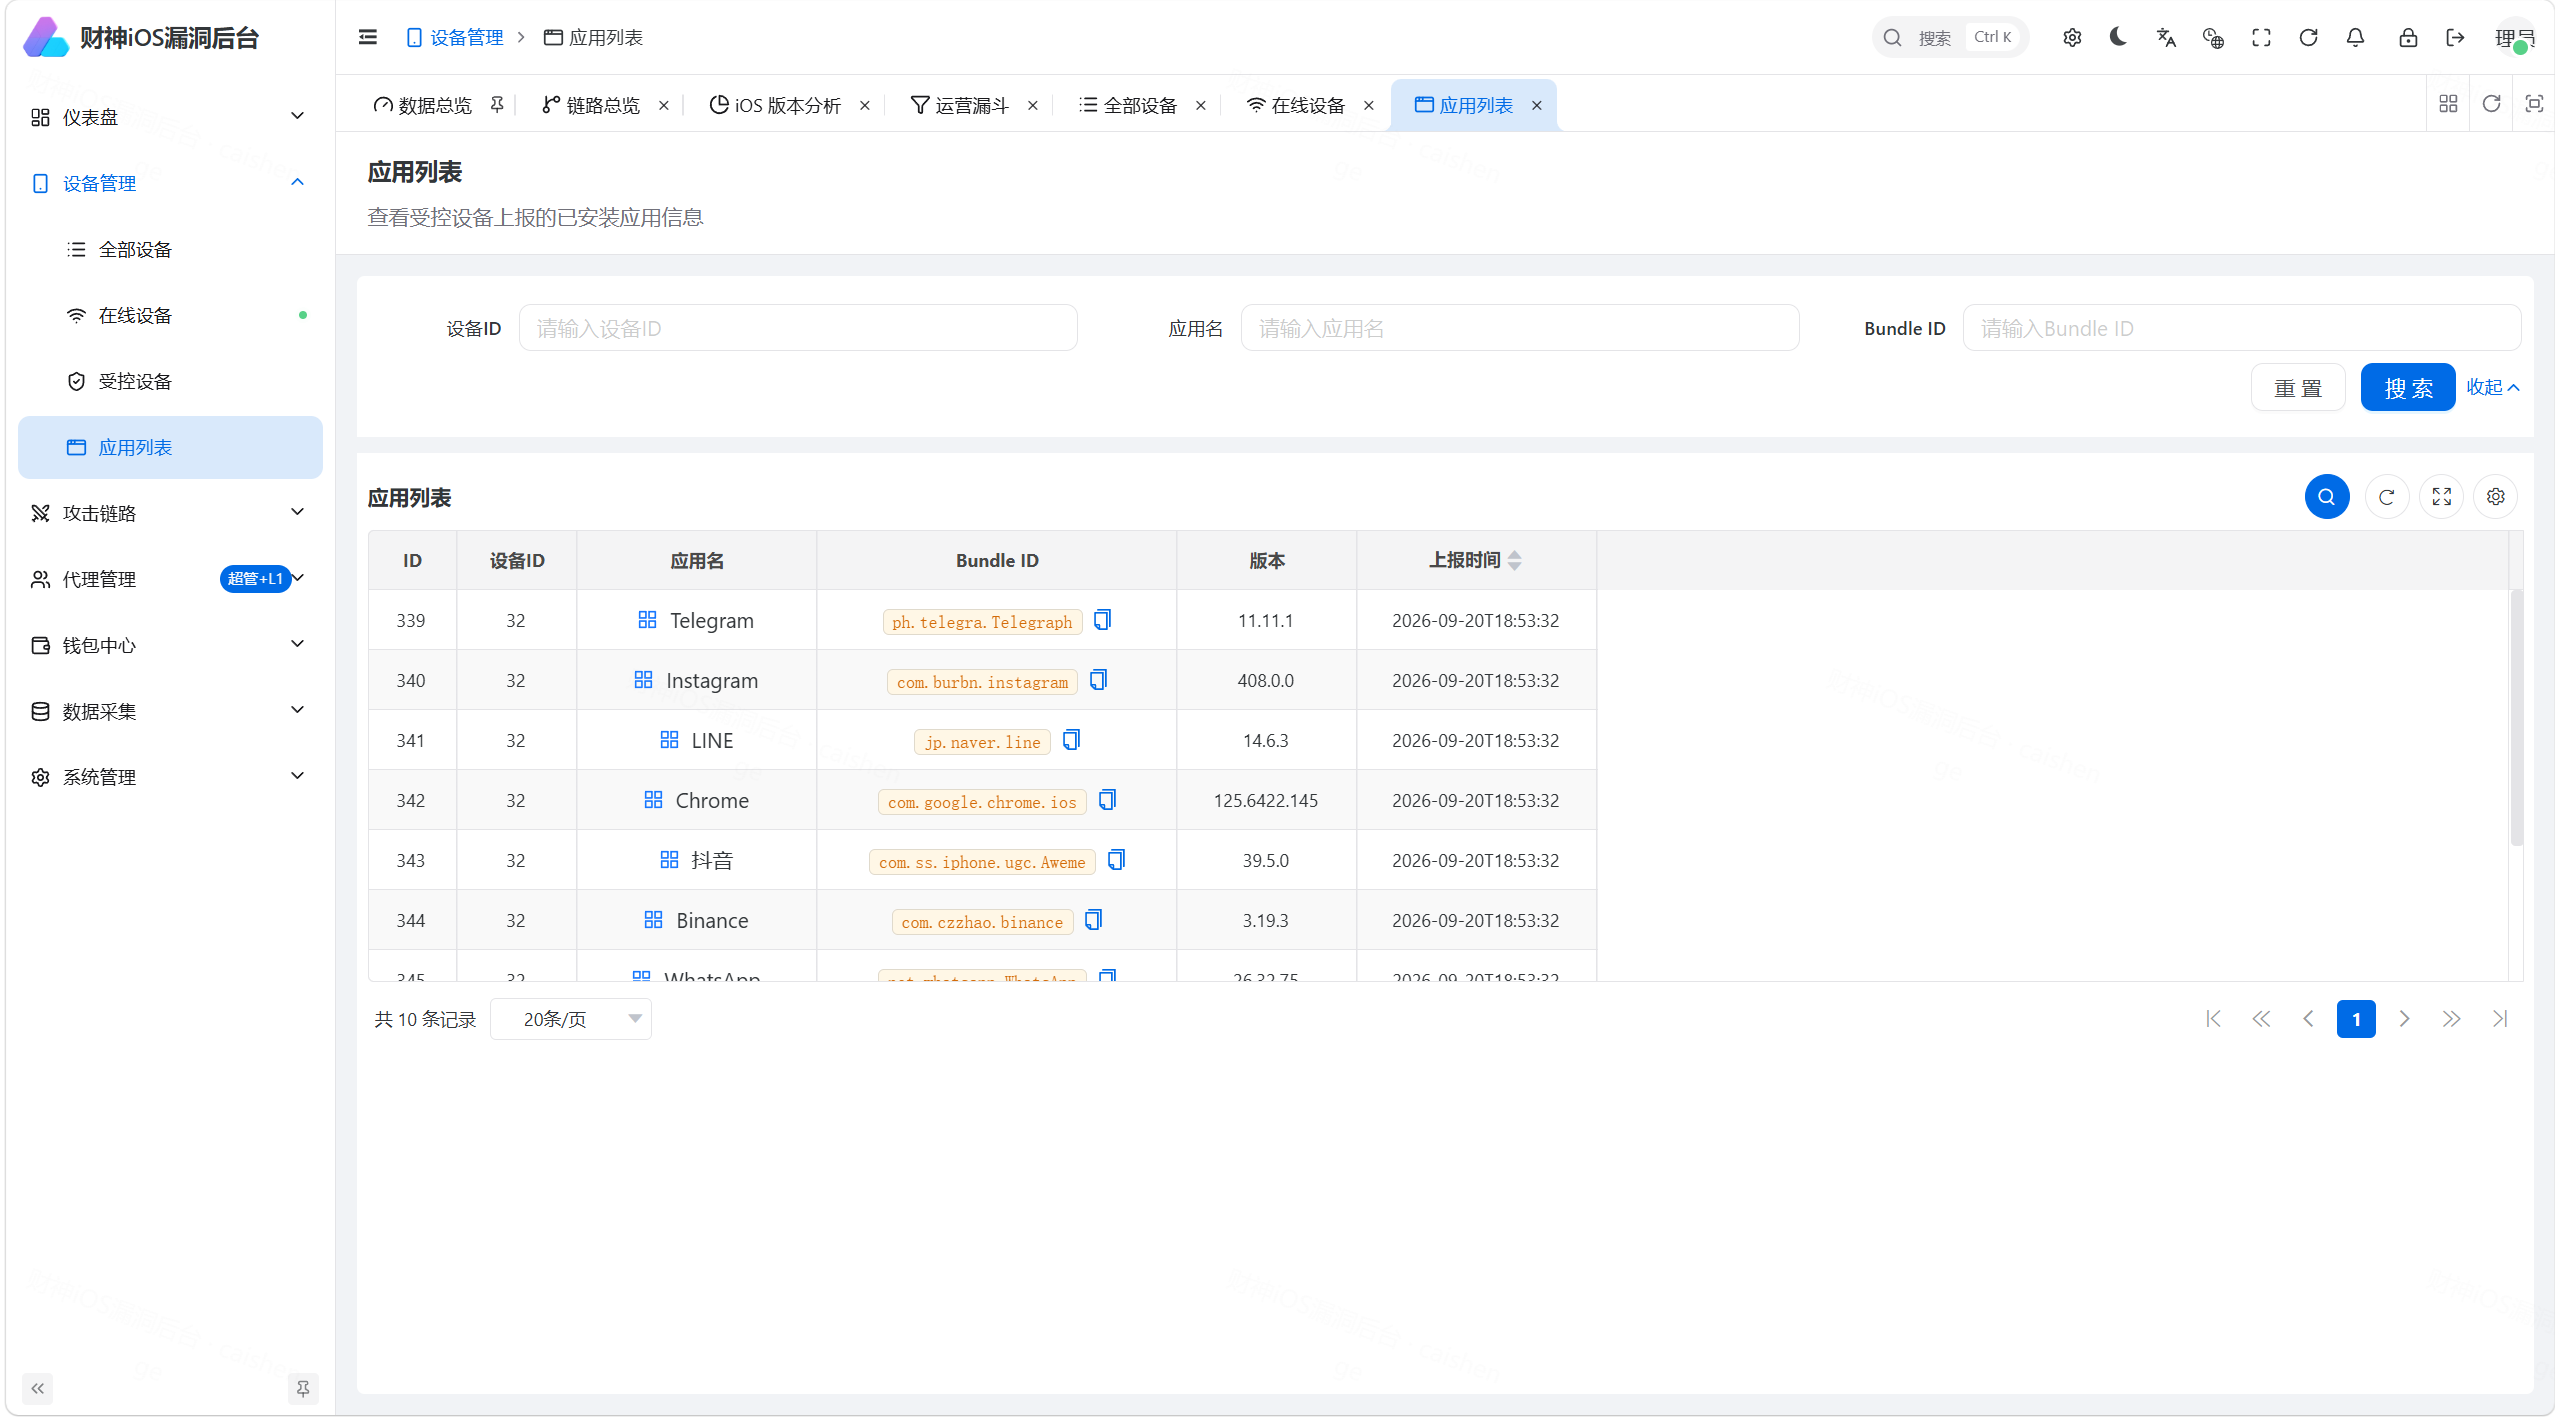Screen dimensions: 2560x1420
Task: Switch to dark mode with moon icon
Action: coord(2118,37)
